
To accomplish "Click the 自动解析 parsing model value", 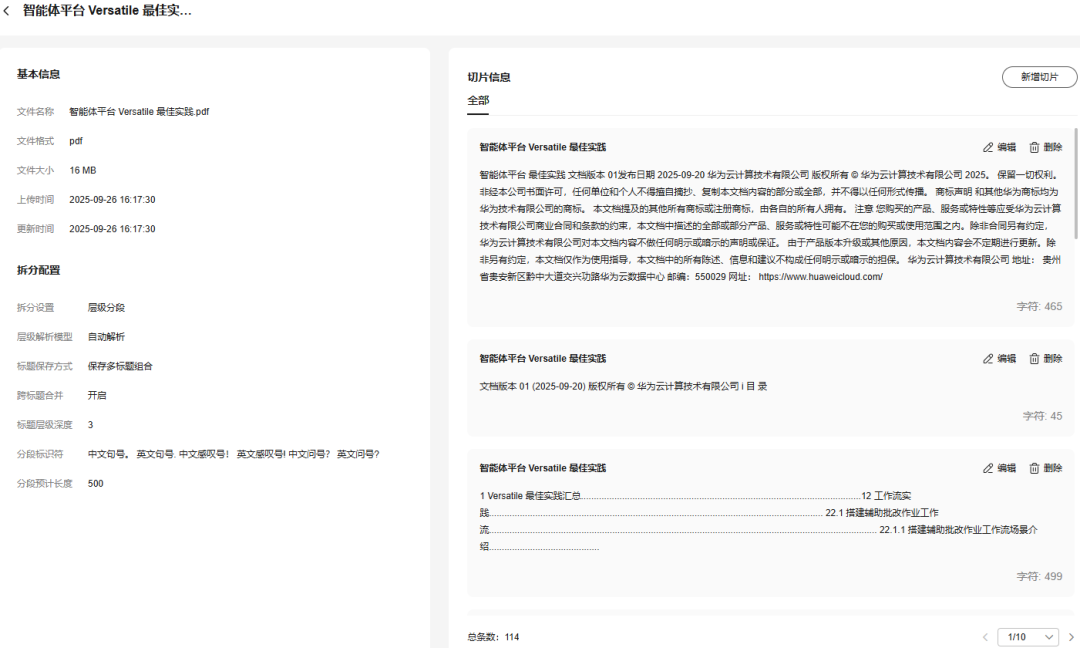I will click(106, 337).
